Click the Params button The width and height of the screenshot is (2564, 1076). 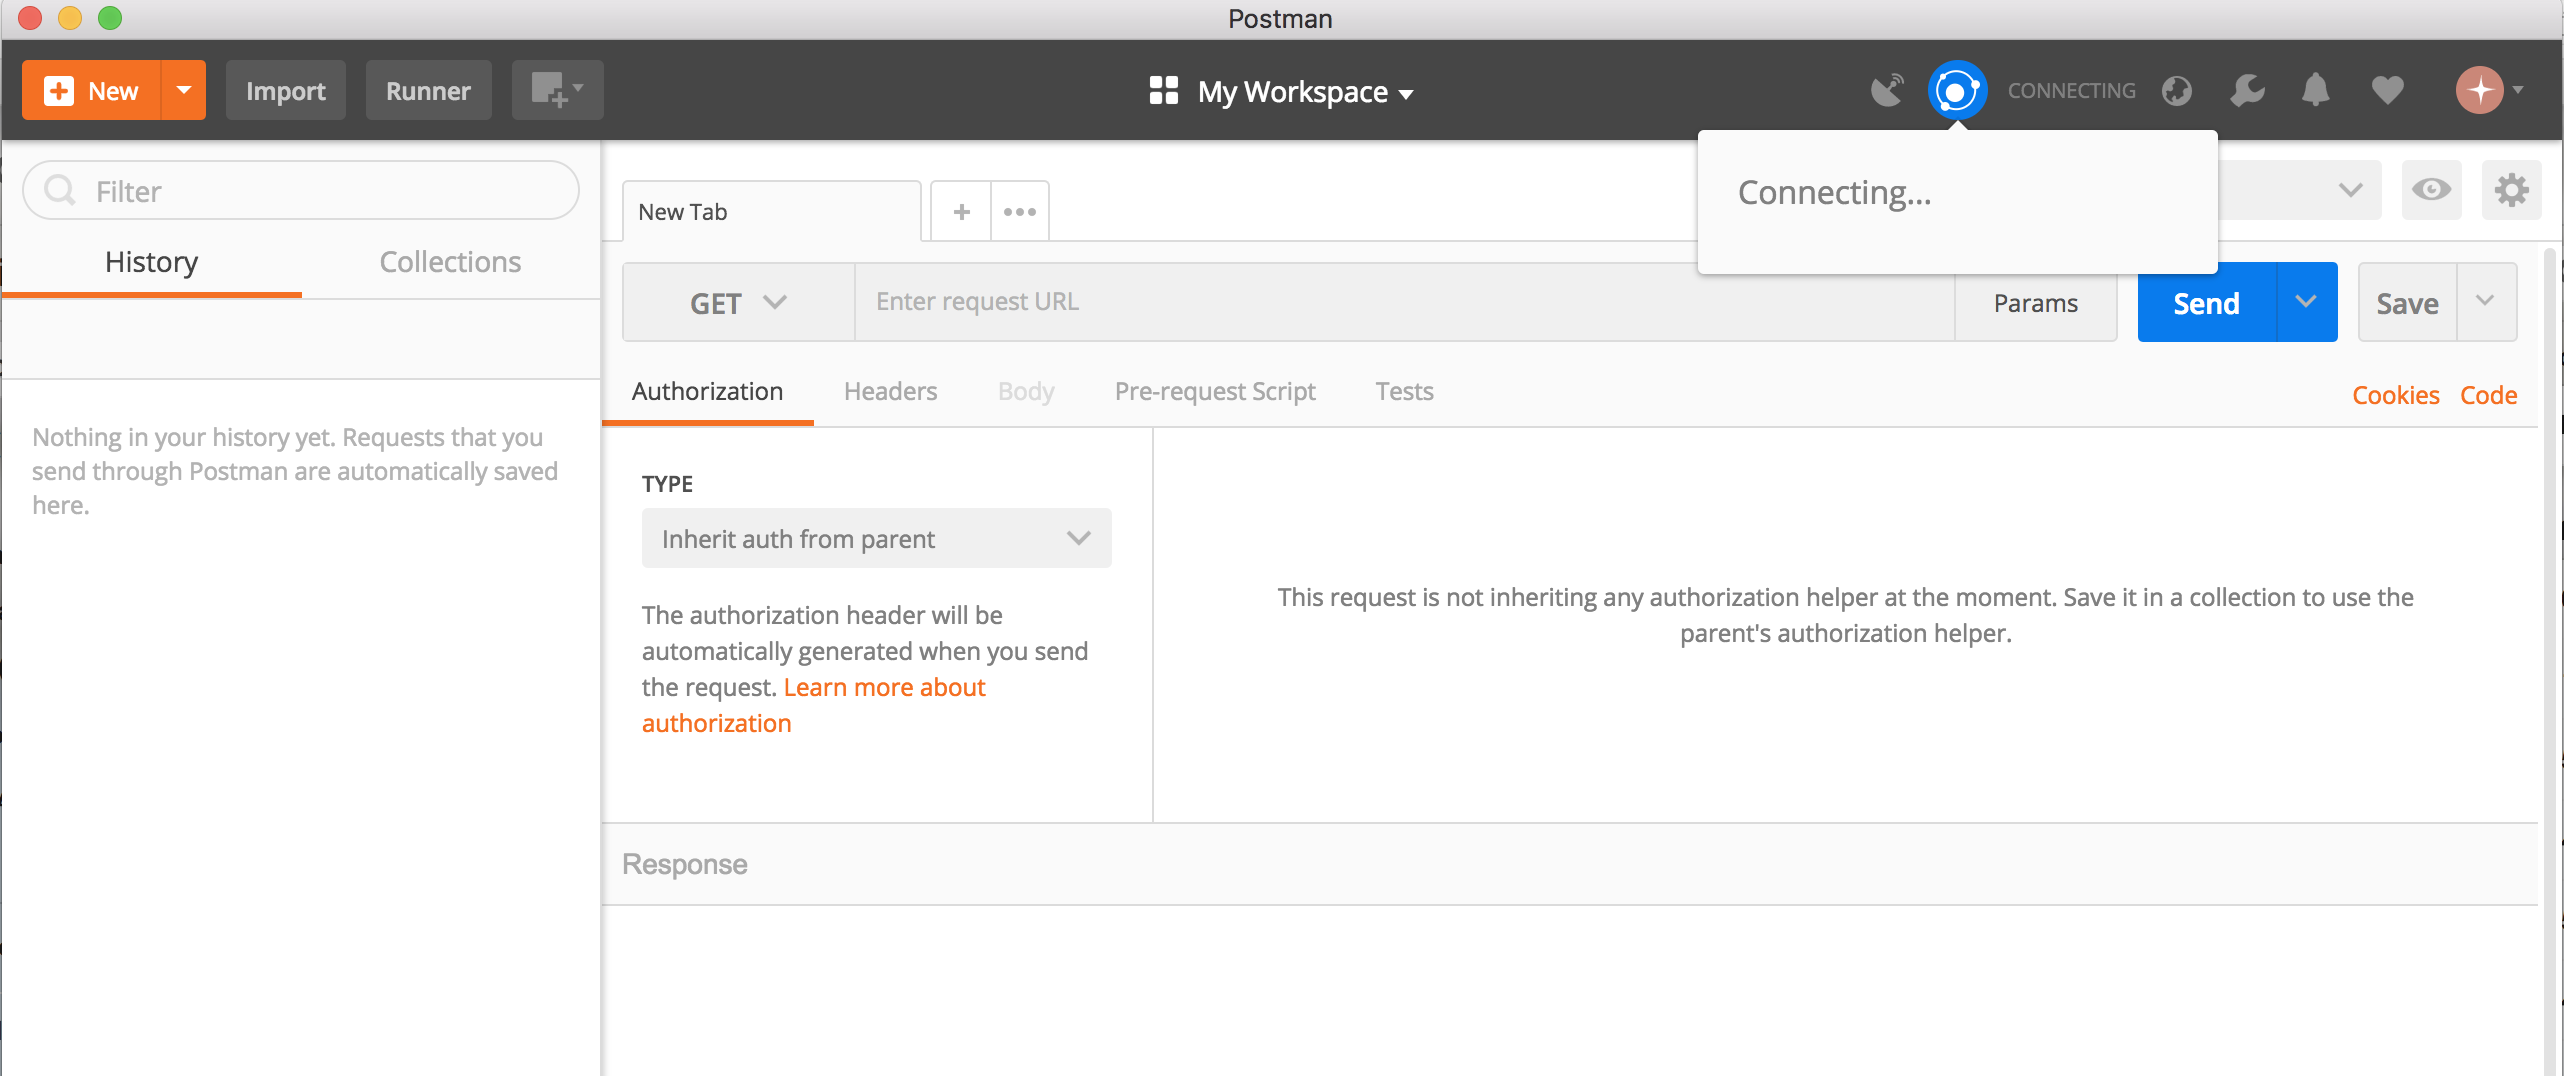pos(2035,303)
